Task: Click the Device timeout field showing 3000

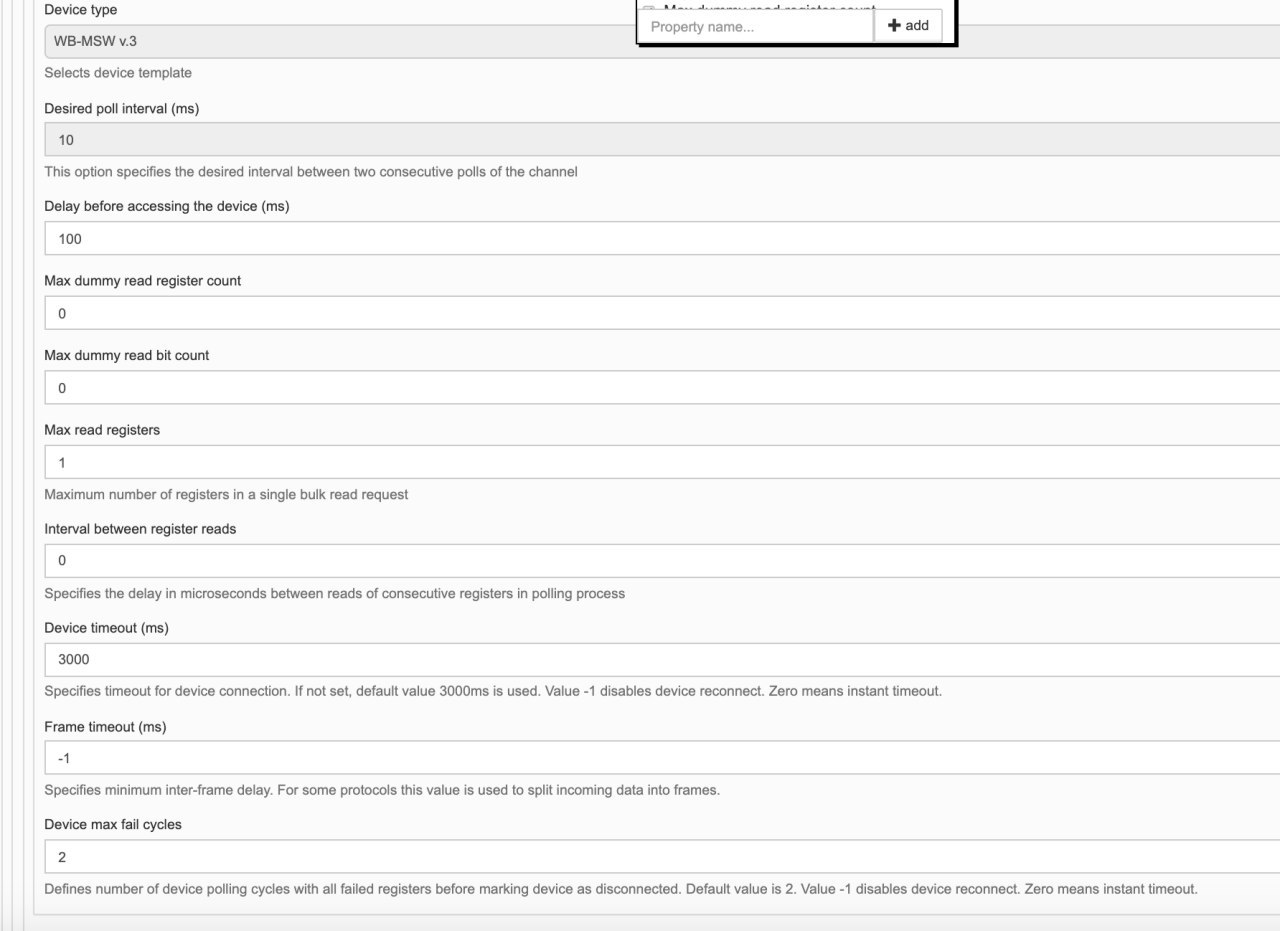Action: pos(662,660)
